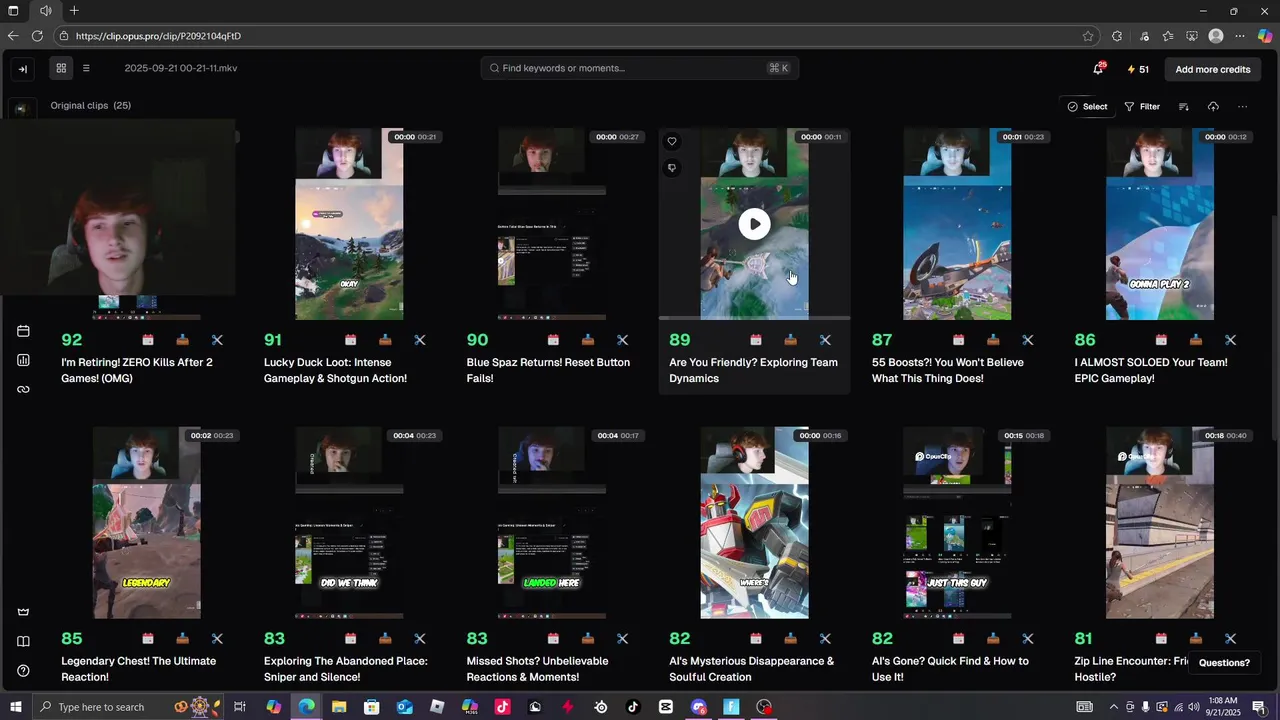The width and height of the screenshot is (1280, 720).
Task: Refresh the browser page
Action: pos(37,36)
